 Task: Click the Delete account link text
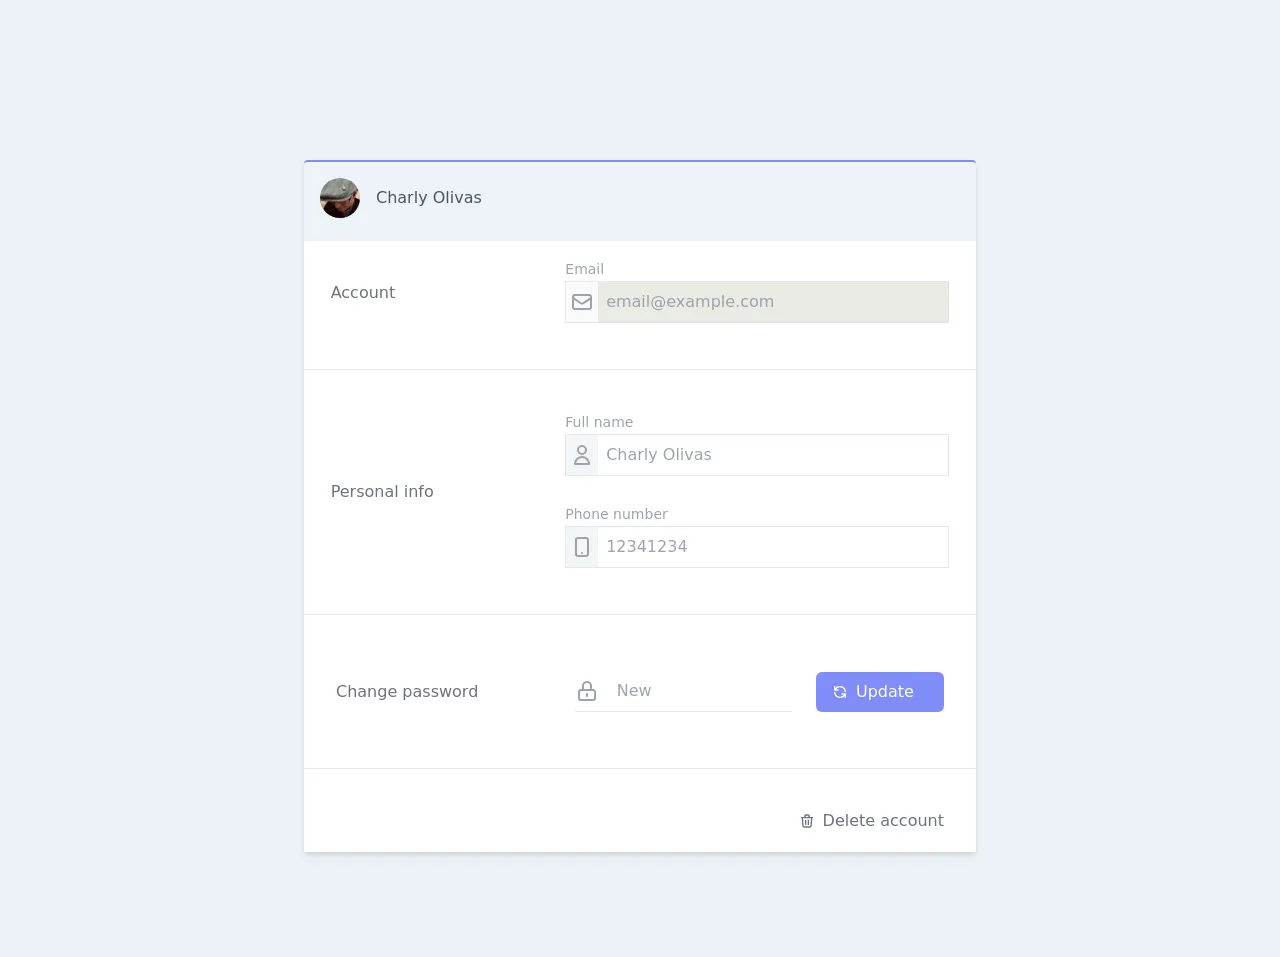point(882,821)
